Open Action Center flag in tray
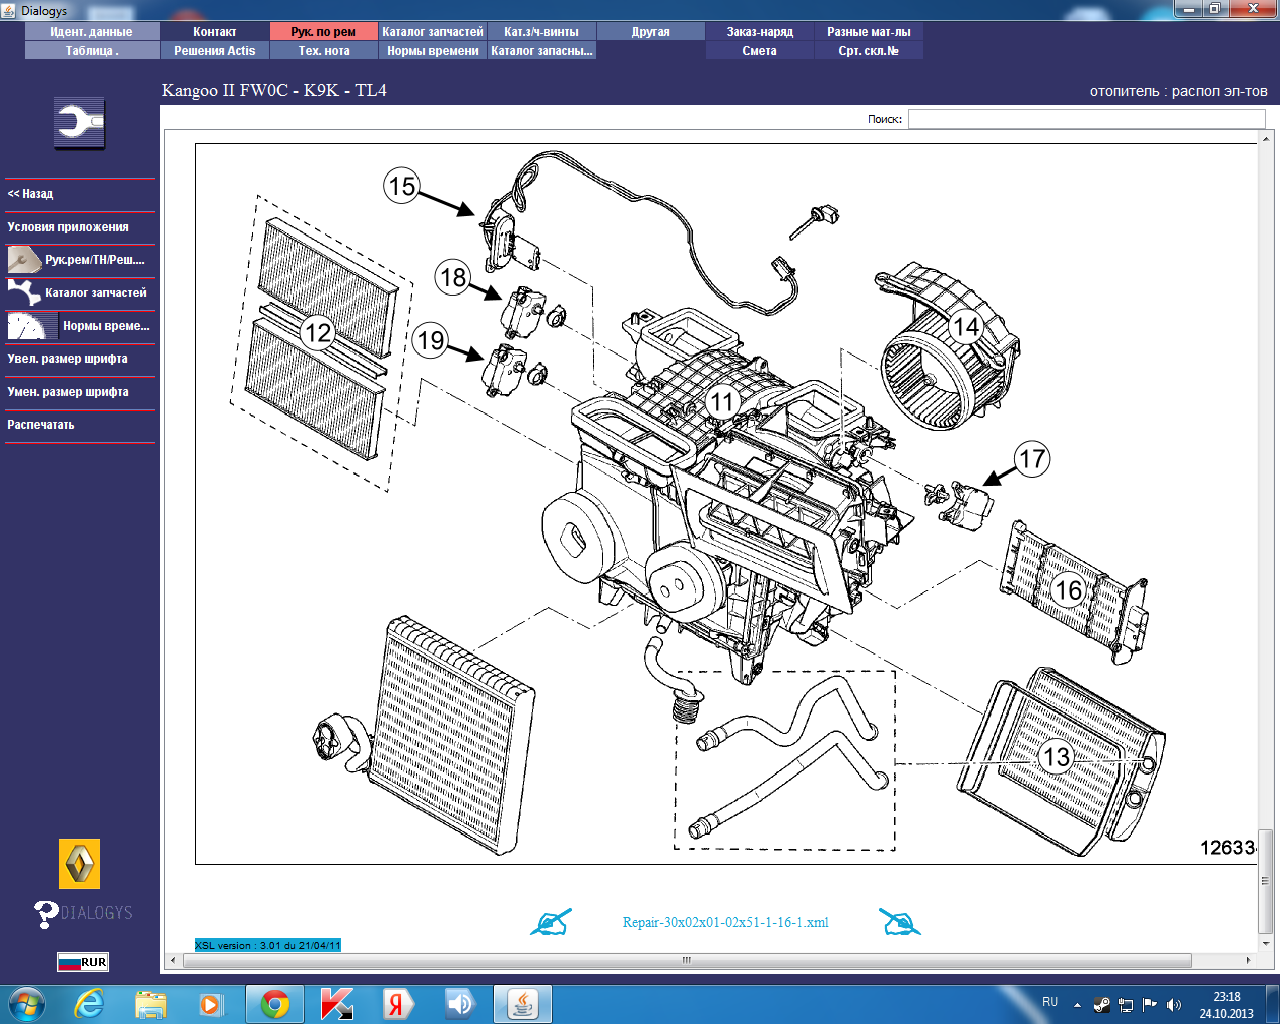This screenshot has height=1024, width=1280. tap(1150, 1005)
